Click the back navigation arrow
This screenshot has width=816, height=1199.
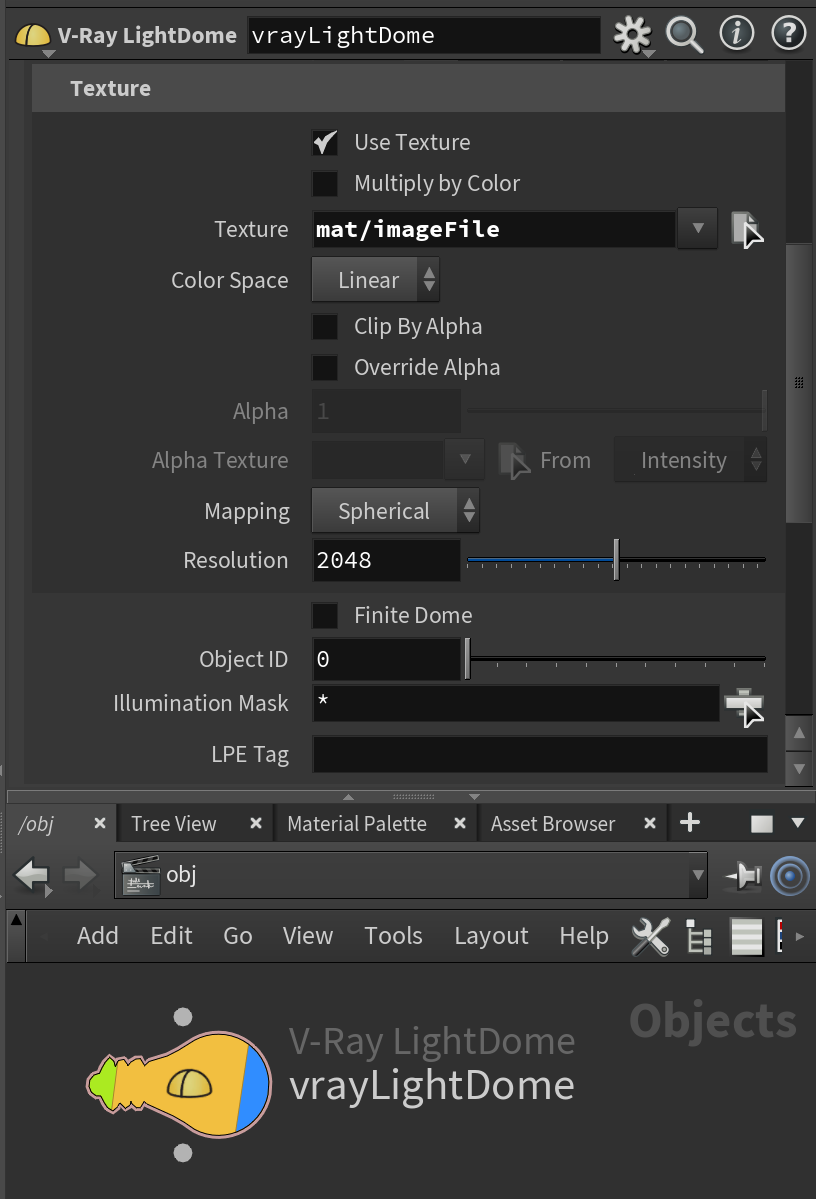32,876
